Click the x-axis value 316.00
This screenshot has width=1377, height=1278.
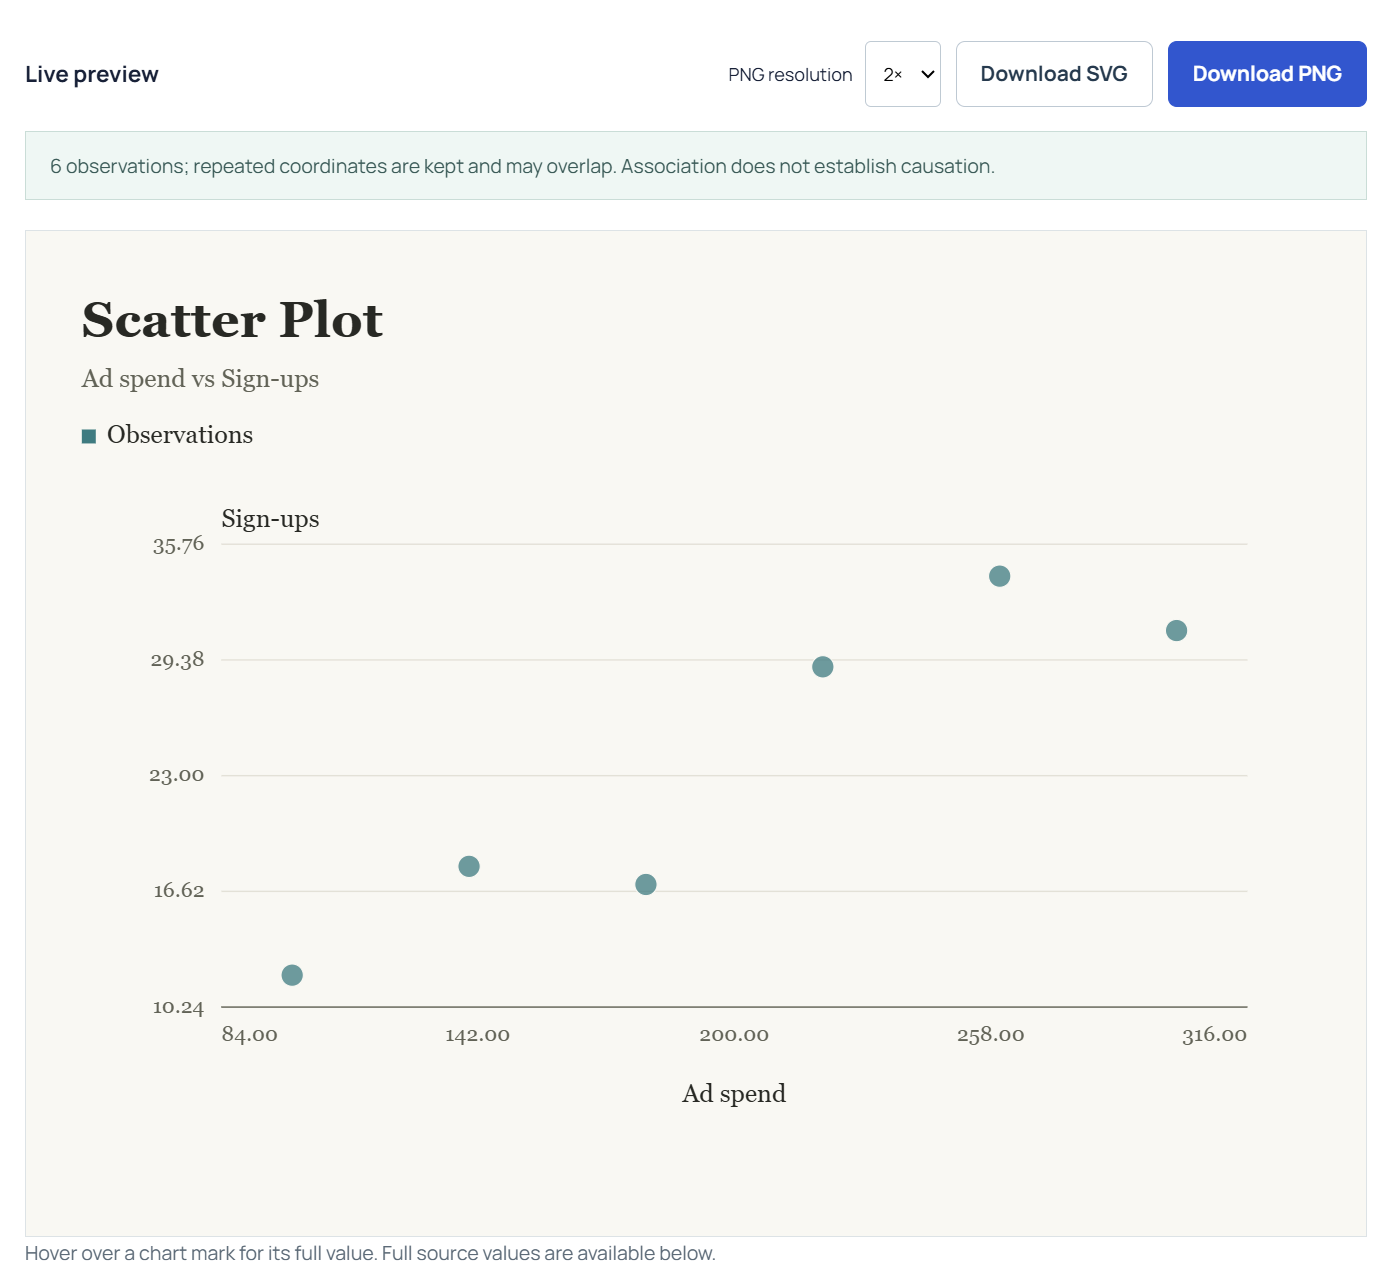[1214, 1035]
